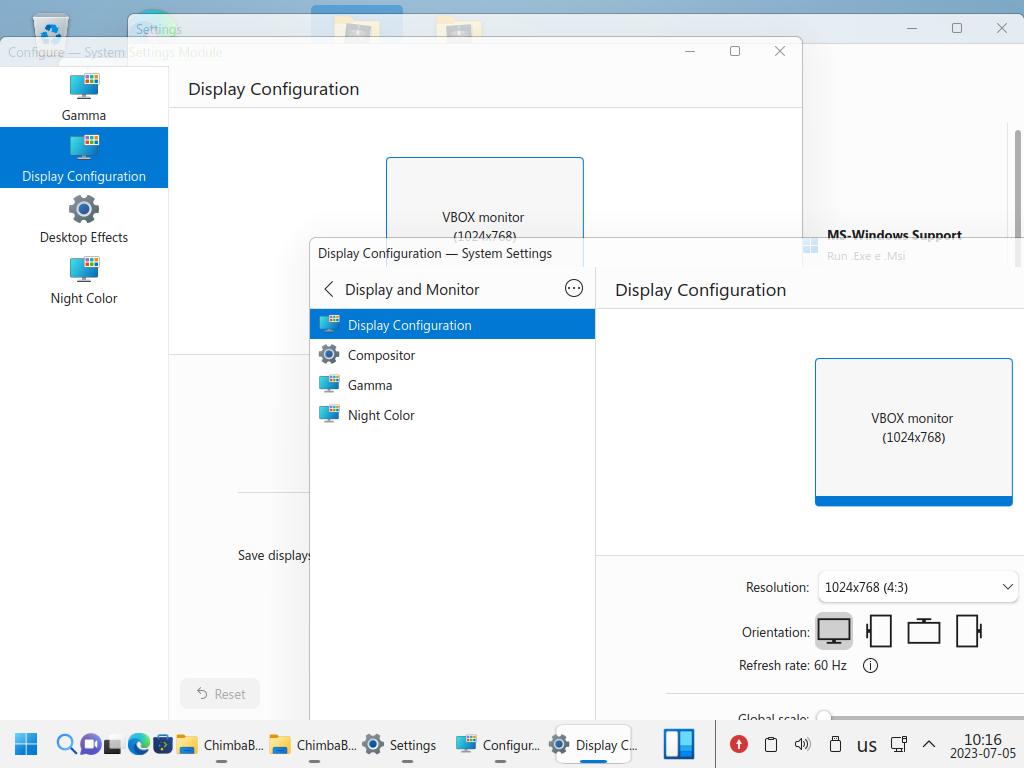This screenshot has width=1024, height=768.
Task: Select Night Color in the System Settings sidebar
Action: tap(381, 415)
